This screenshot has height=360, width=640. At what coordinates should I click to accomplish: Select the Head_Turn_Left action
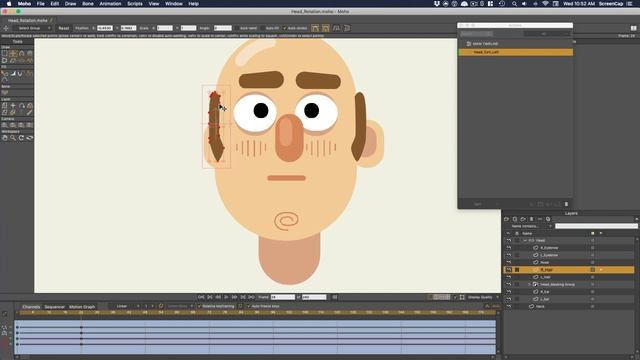point(516,52)
